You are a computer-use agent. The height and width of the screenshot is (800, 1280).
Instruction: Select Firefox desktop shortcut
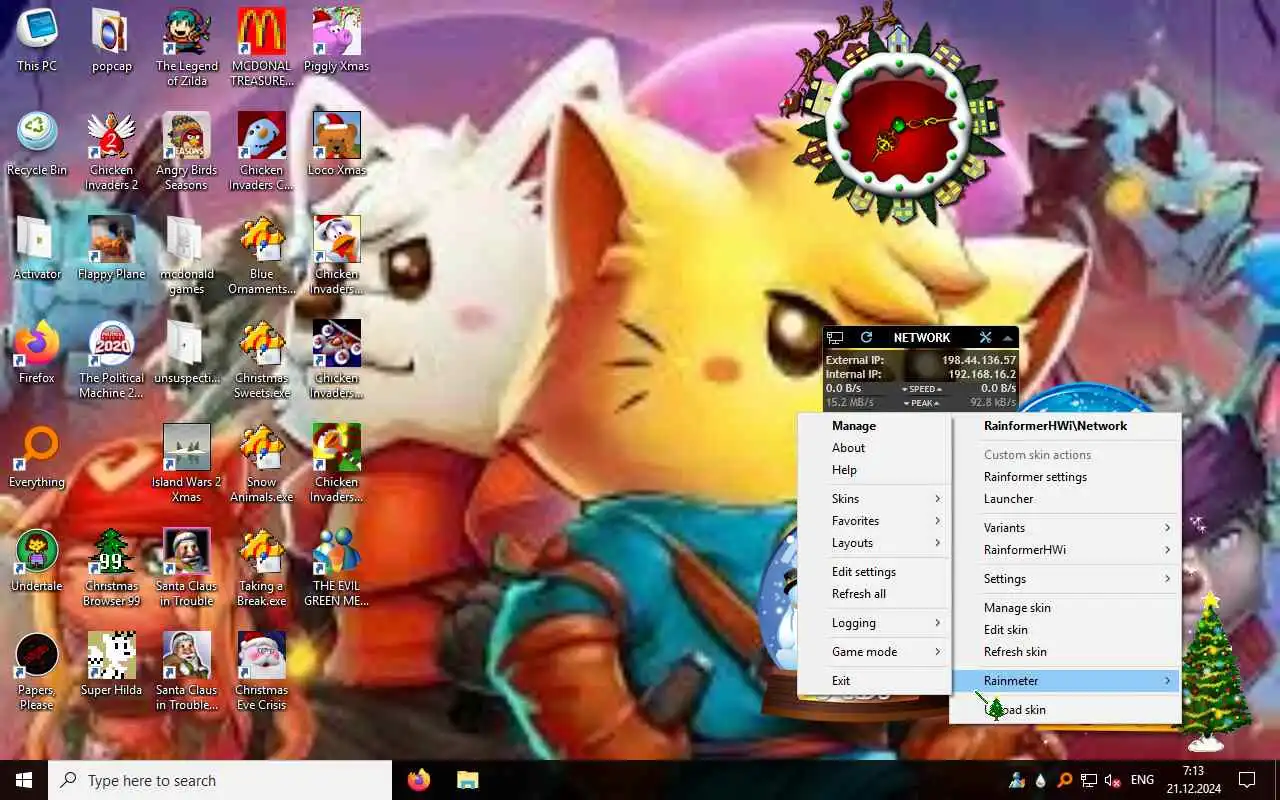pos(37,353)
